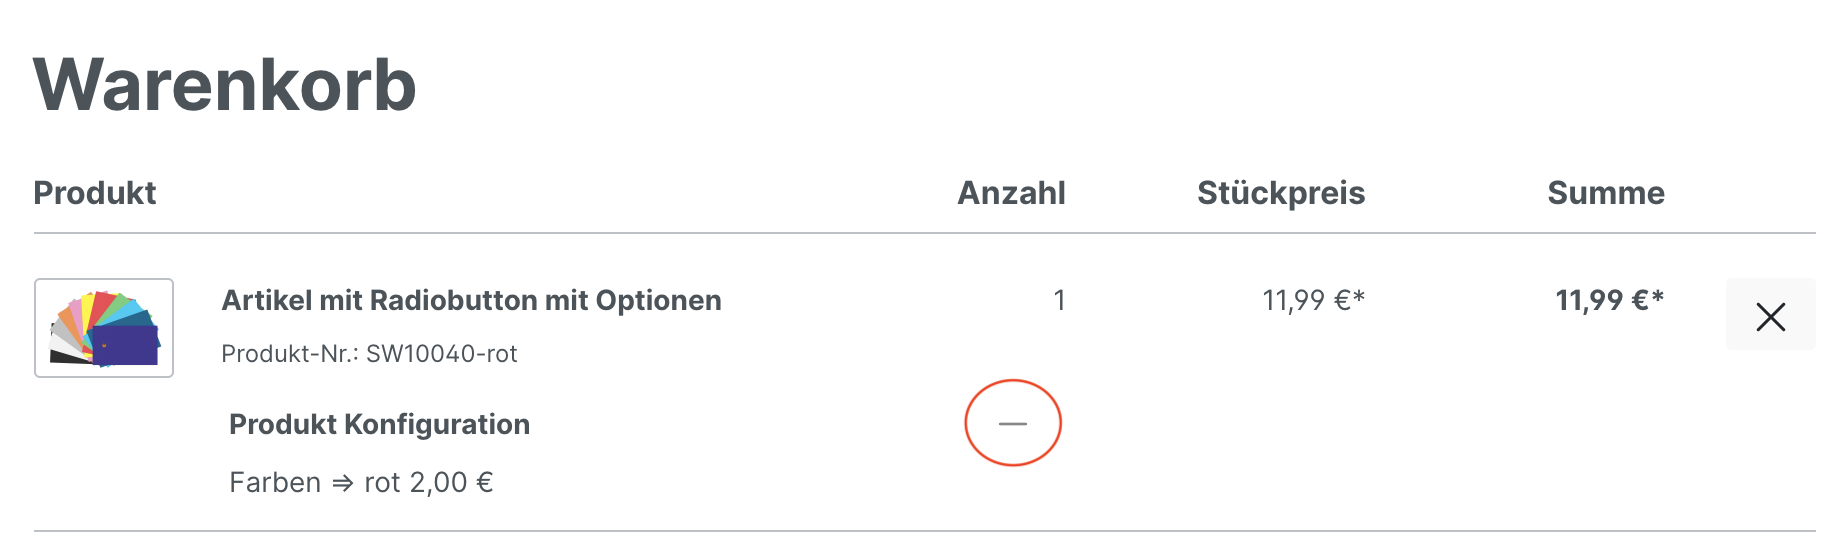Screen dimensions: 1846x548
Task: Click the unit price 11,99 €
Action: pos(1306,300)
